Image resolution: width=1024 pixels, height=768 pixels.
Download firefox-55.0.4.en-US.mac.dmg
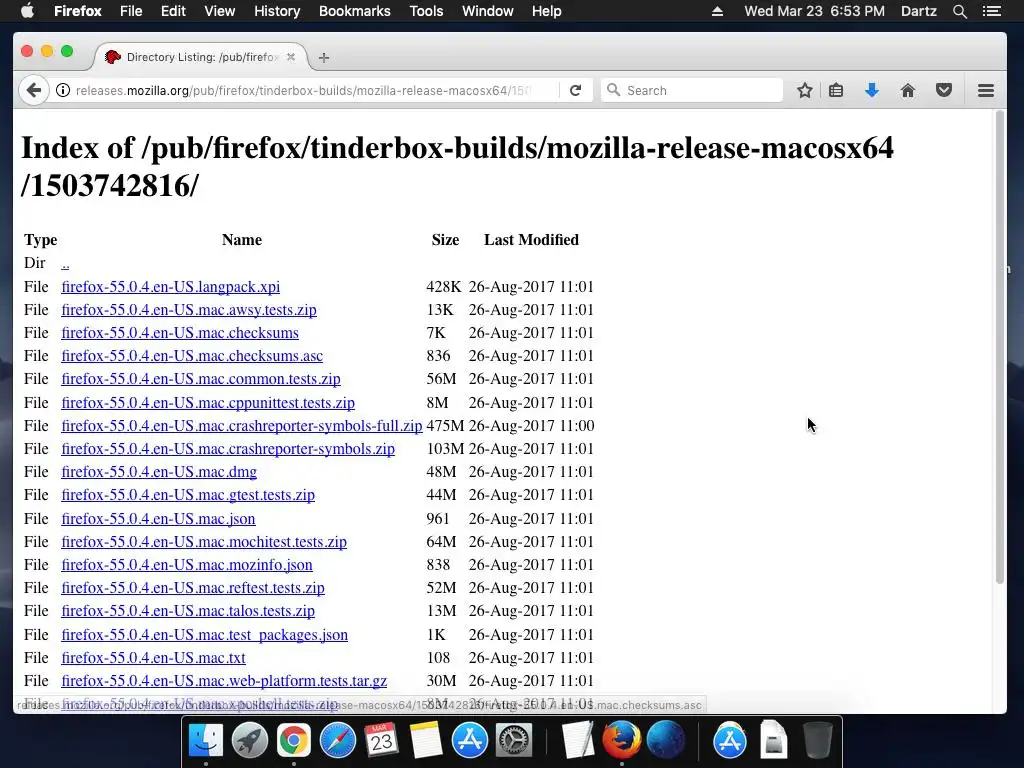click(x=159, y=472)
